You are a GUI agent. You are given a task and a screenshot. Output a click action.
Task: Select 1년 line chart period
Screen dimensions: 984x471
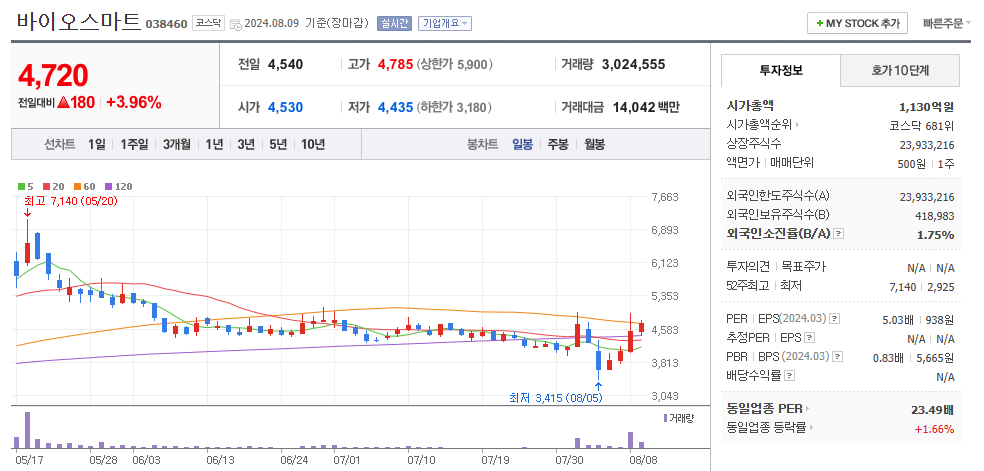pyautogui.click(x=214, y=144)
